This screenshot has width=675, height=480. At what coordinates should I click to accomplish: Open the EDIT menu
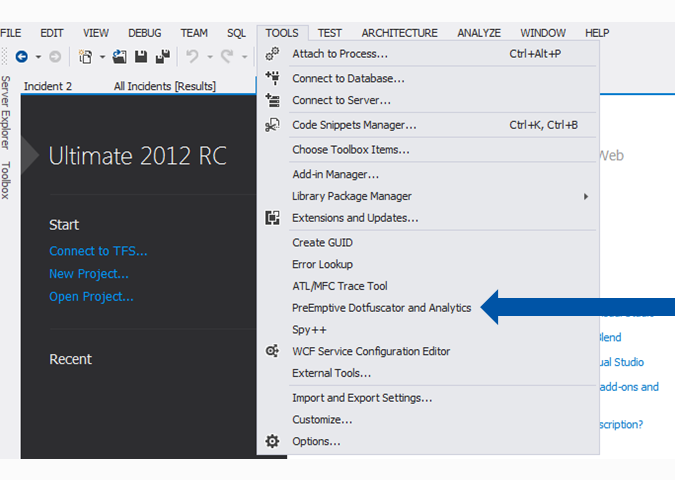[52, 33]
